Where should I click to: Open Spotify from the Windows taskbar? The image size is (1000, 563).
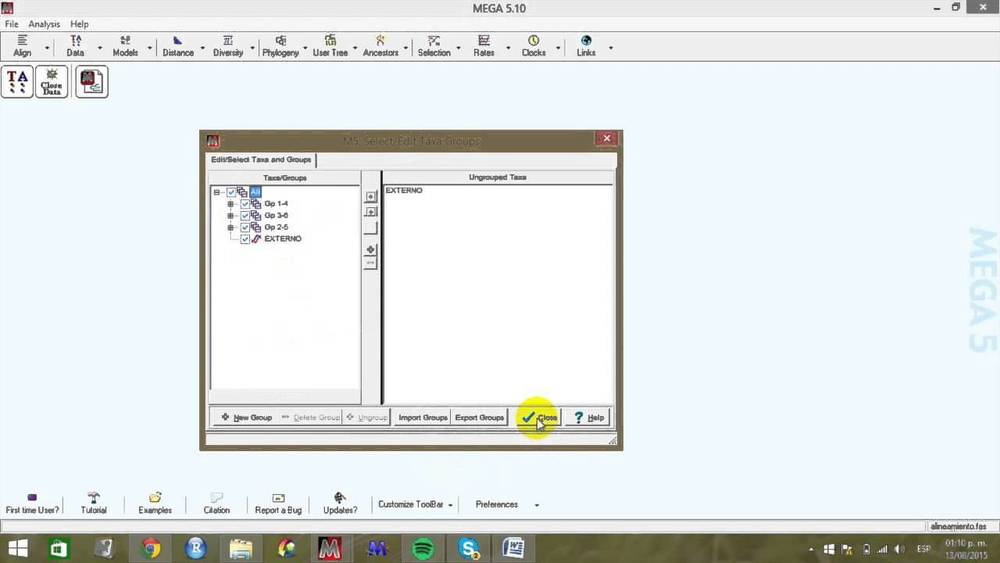[423, 548]
